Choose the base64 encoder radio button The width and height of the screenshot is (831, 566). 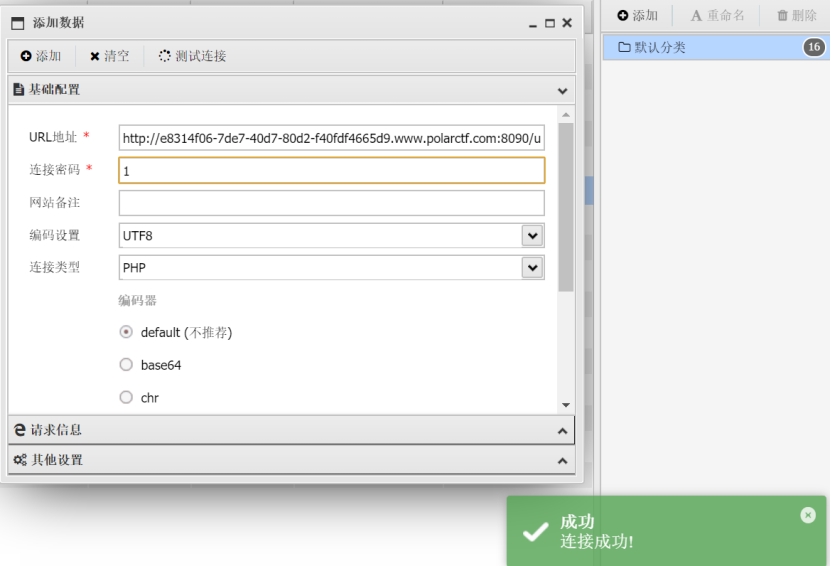pos(126,365)
